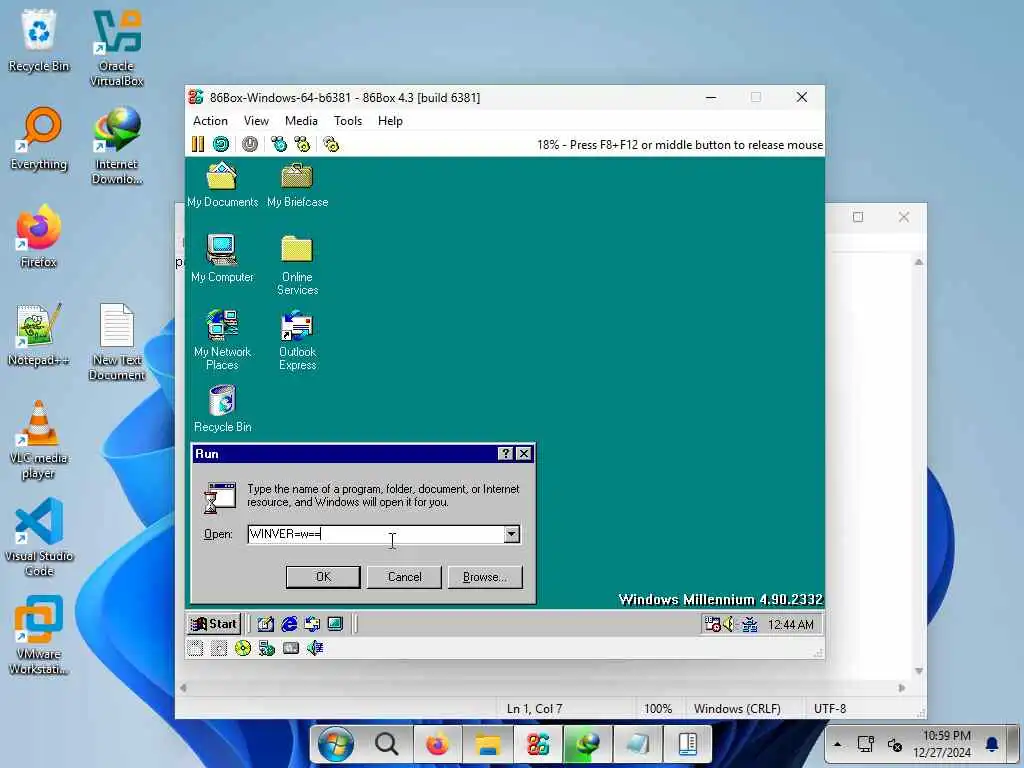Maximize the background Notepad window
The image size is (1024, 768).
[x=858, y=217]
